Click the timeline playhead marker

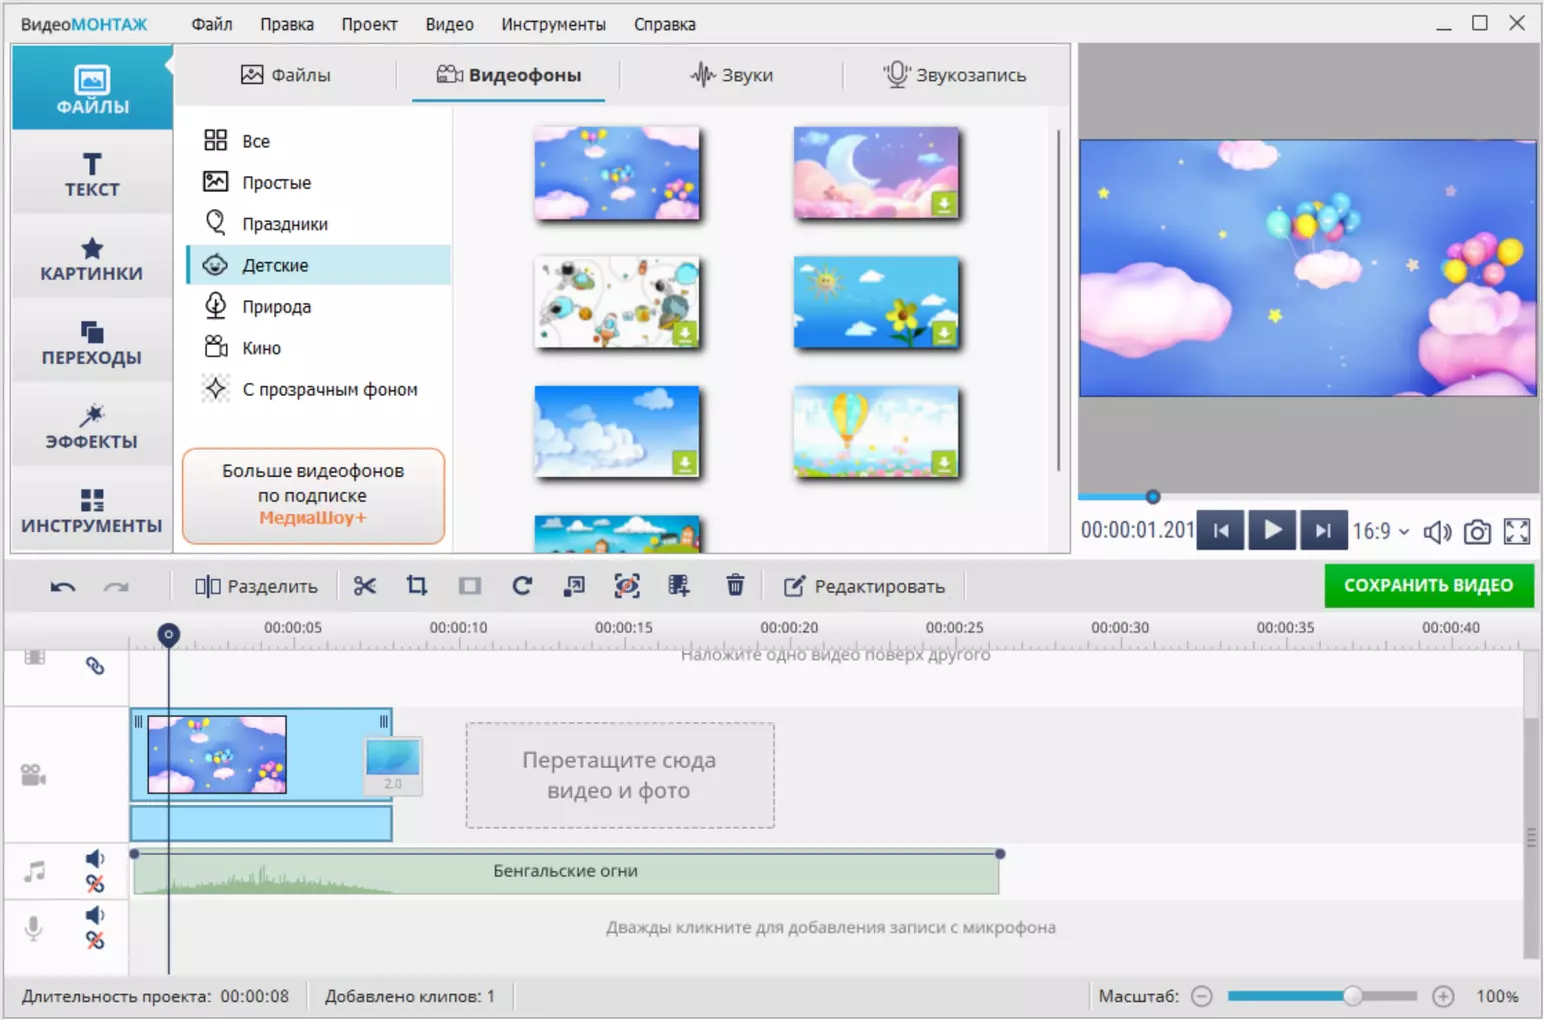tap(169, 634)
